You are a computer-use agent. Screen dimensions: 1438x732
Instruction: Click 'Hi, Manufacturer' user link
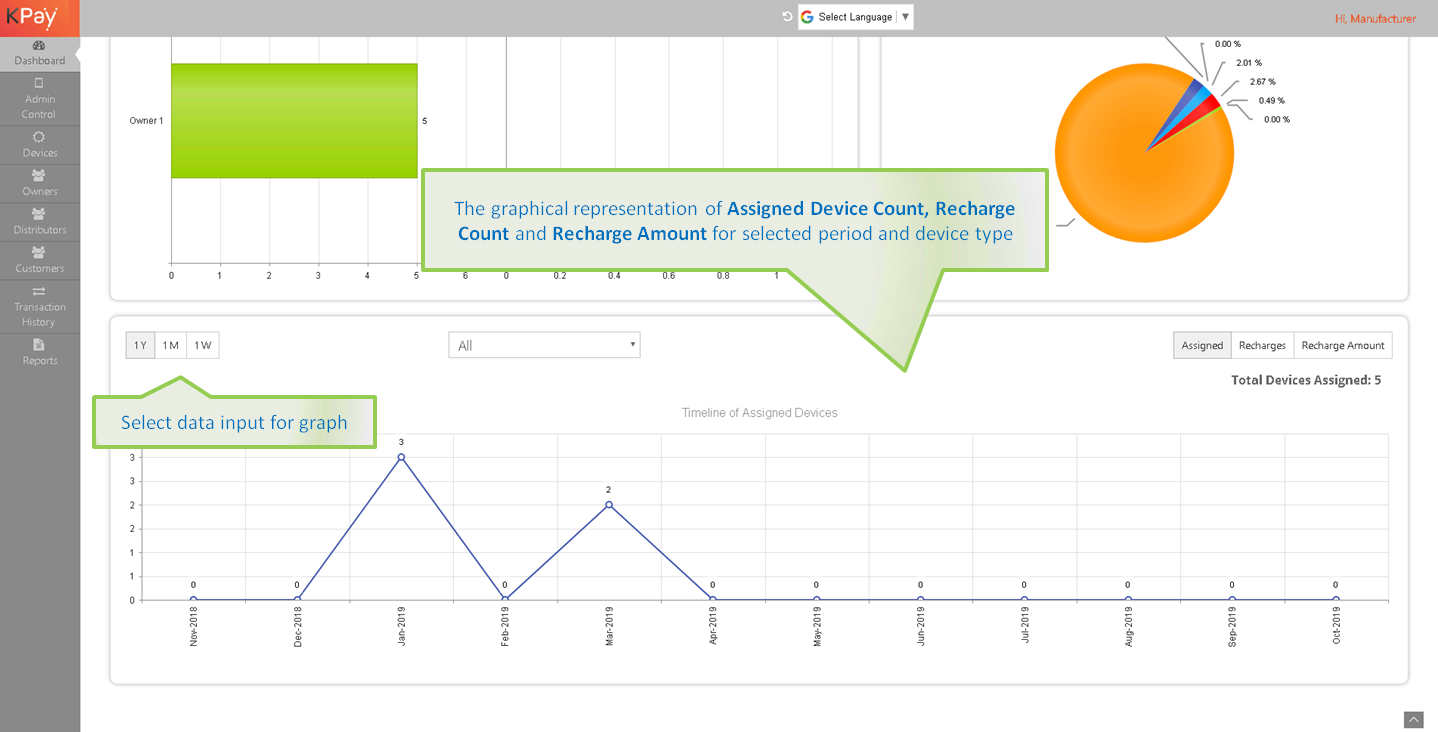coord(1375,19)
